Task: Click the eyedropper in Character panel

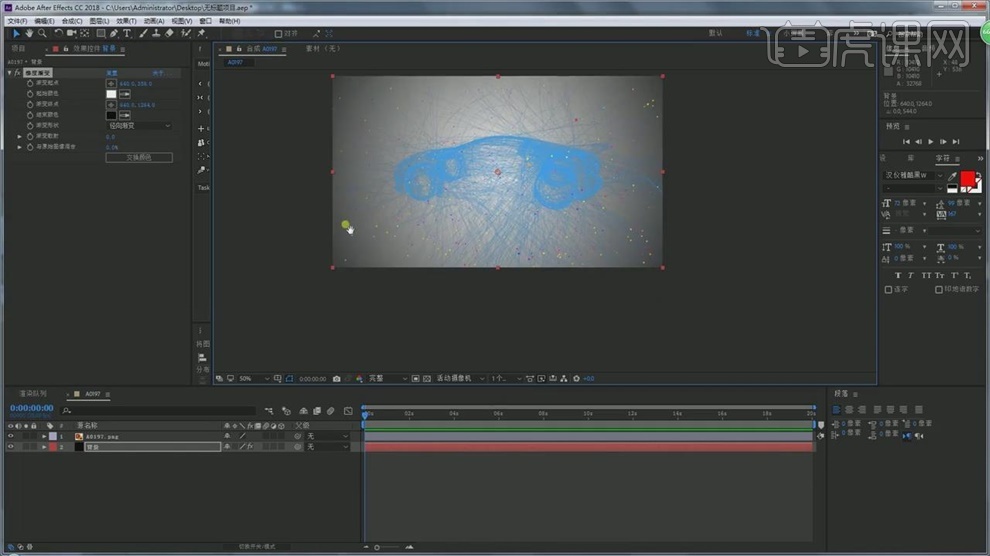Action: pyautogui.click(x=952, y=176)
